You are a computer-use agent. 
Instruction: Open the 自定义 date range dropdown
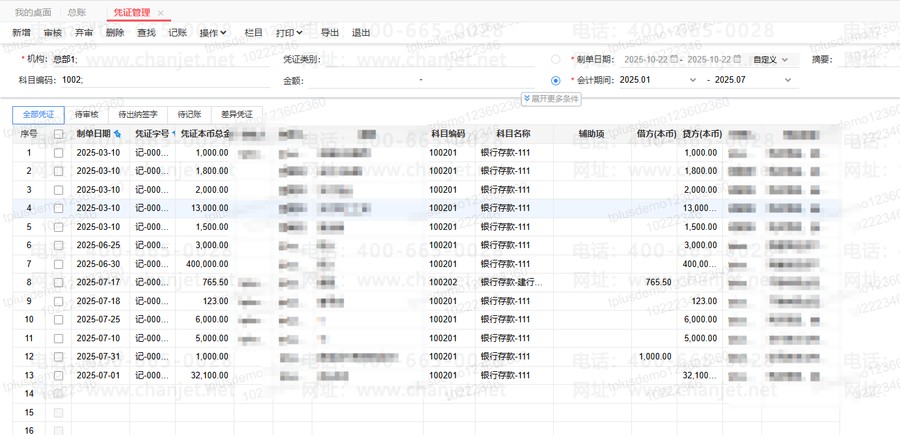(x=770, y=60)
